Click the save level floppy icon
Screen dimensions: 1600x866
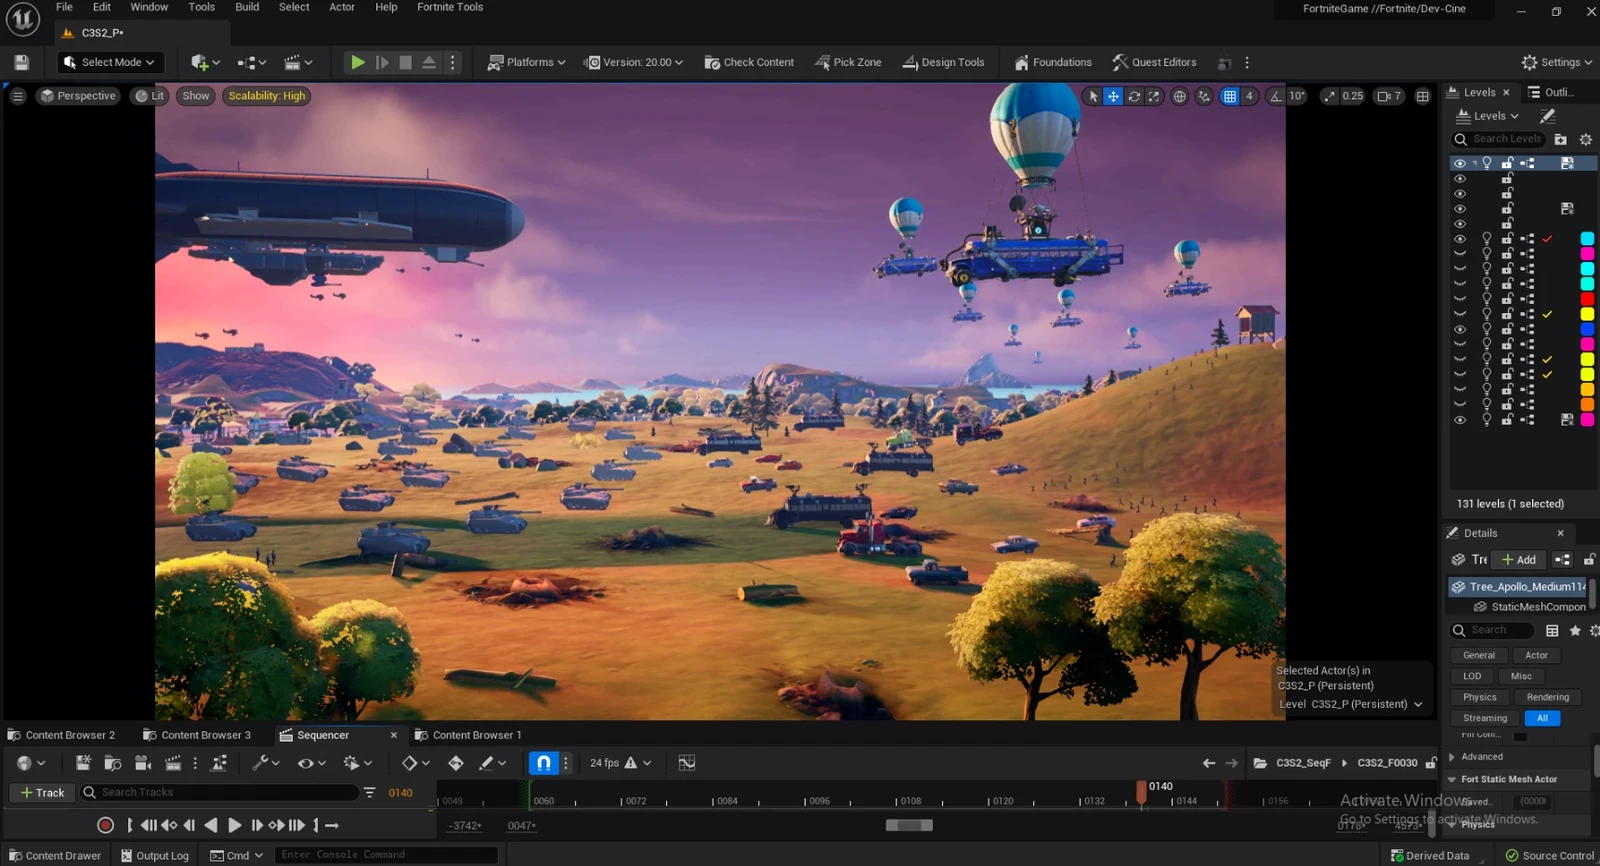tap(21, 62)
